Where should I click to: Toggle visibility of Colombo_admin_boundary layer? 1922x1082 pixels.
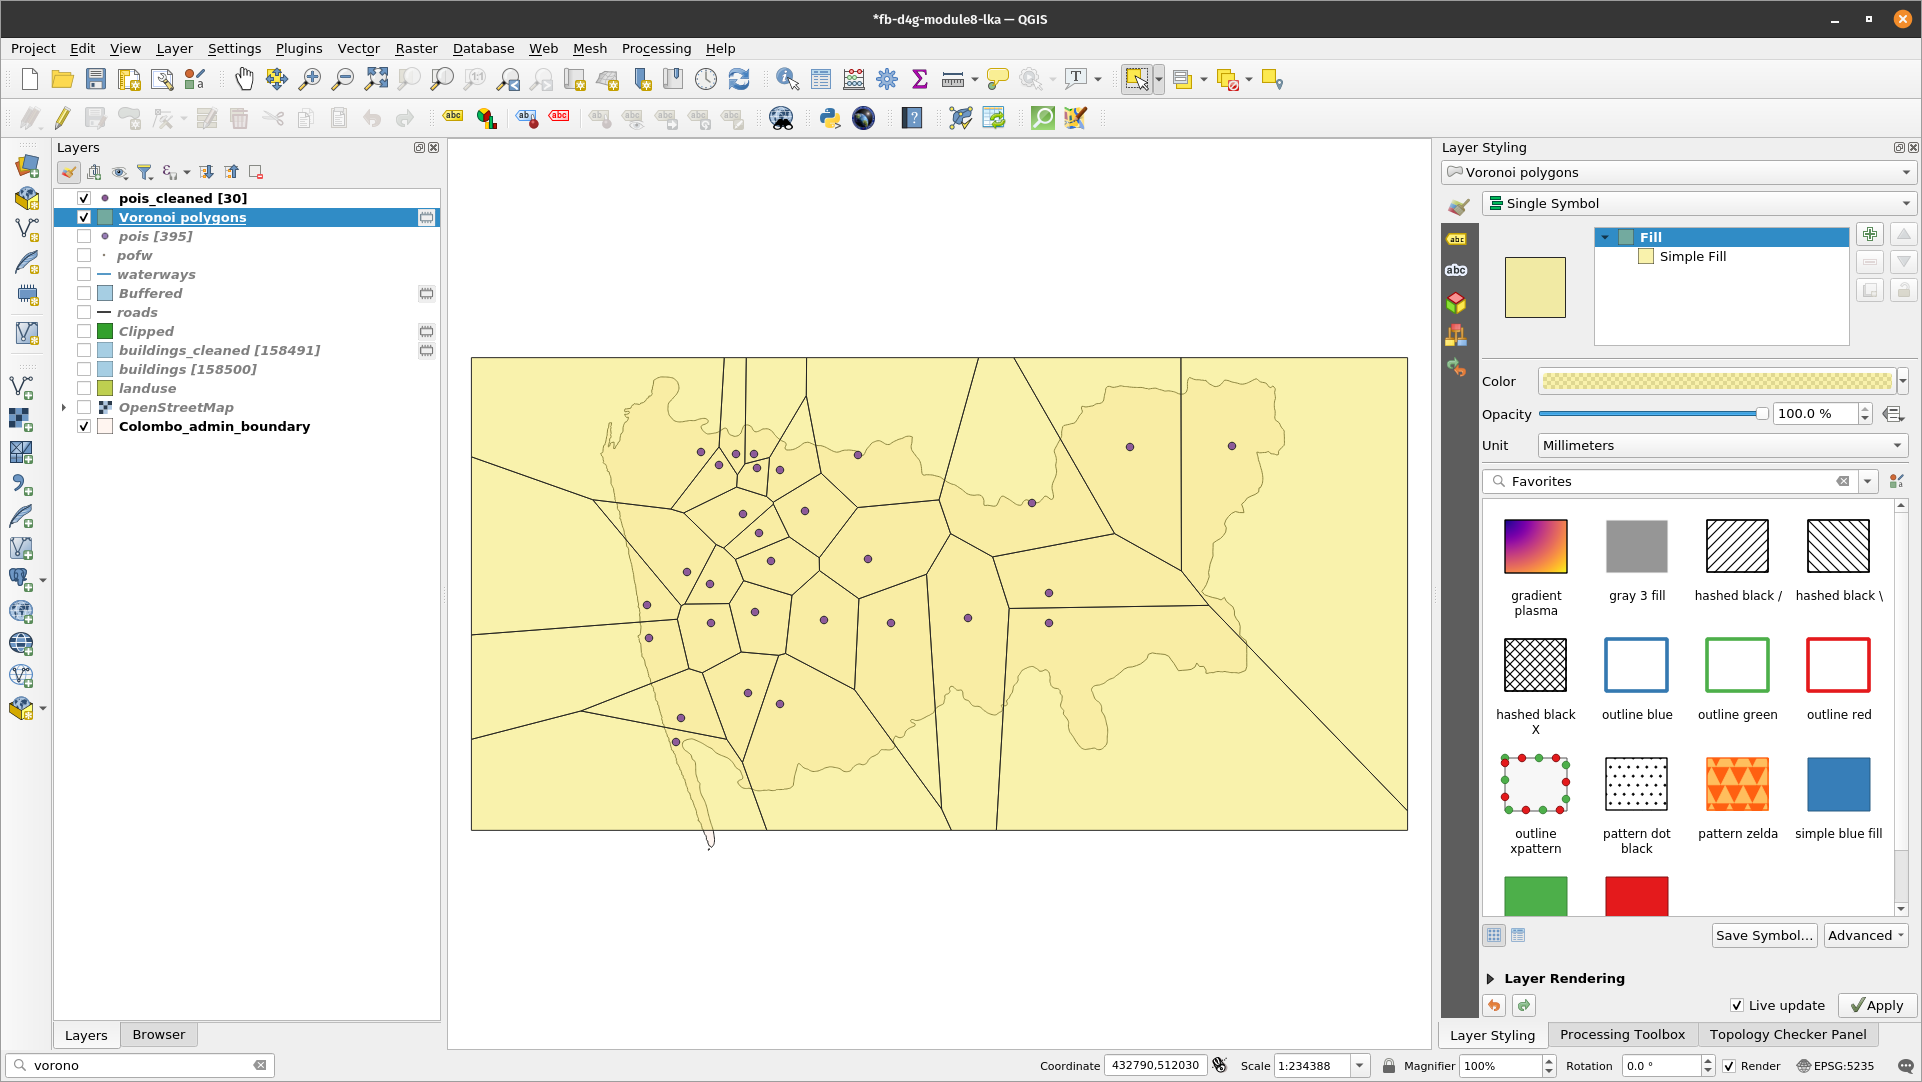tap(82, 426)
